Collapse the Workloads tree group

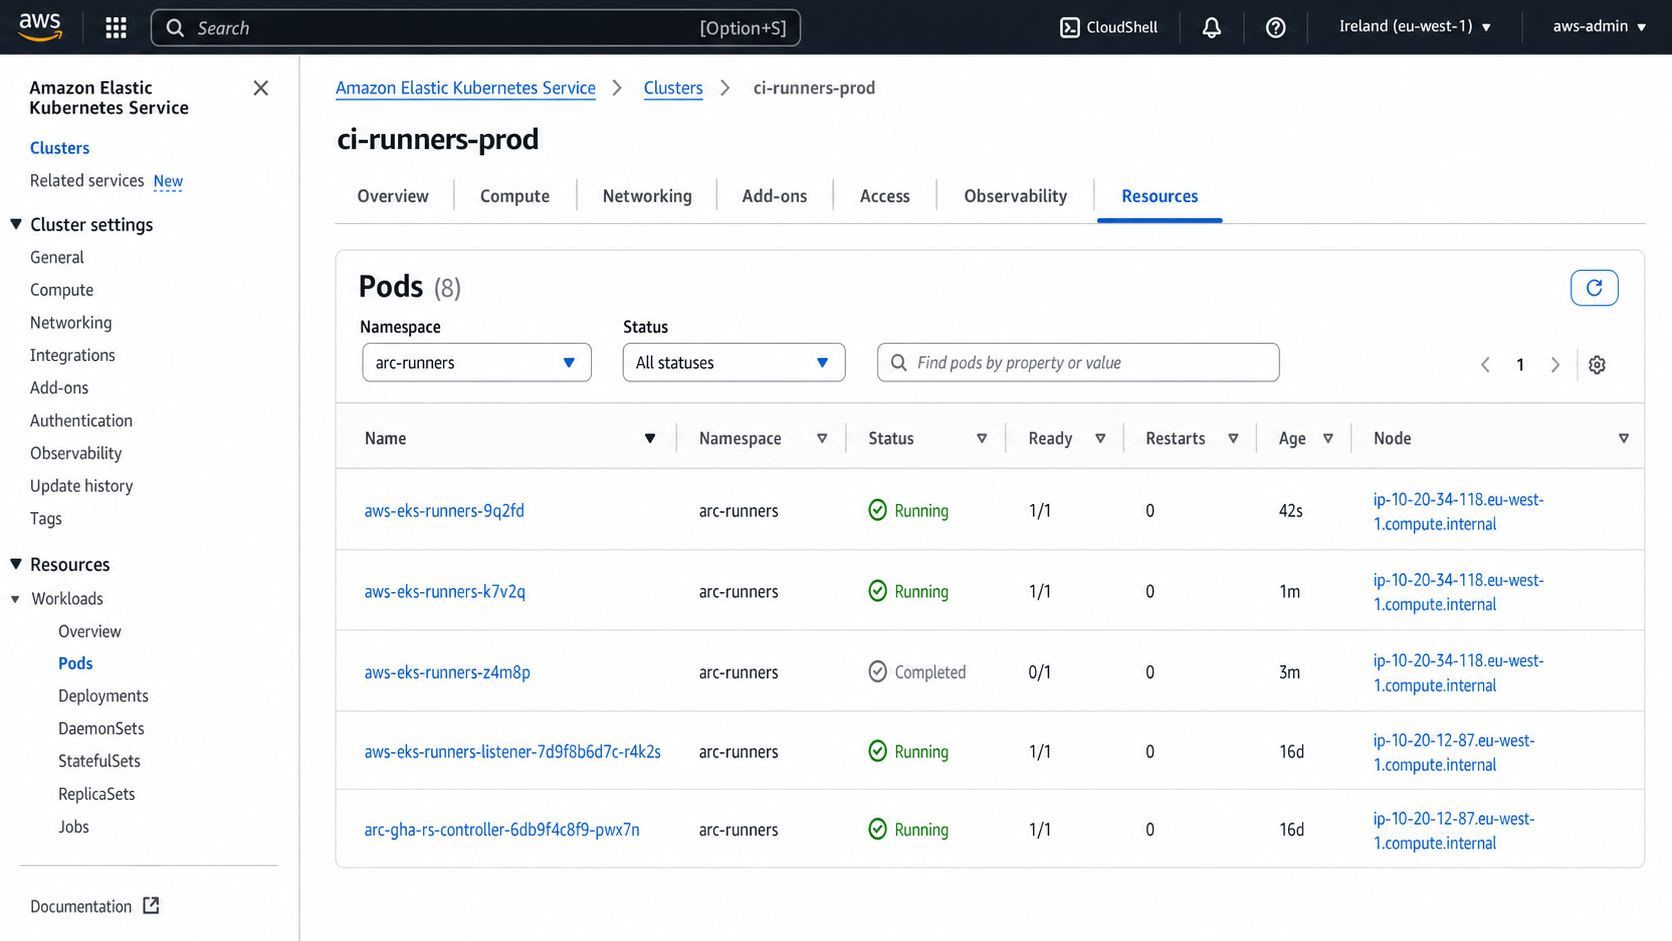click(15, 599)
